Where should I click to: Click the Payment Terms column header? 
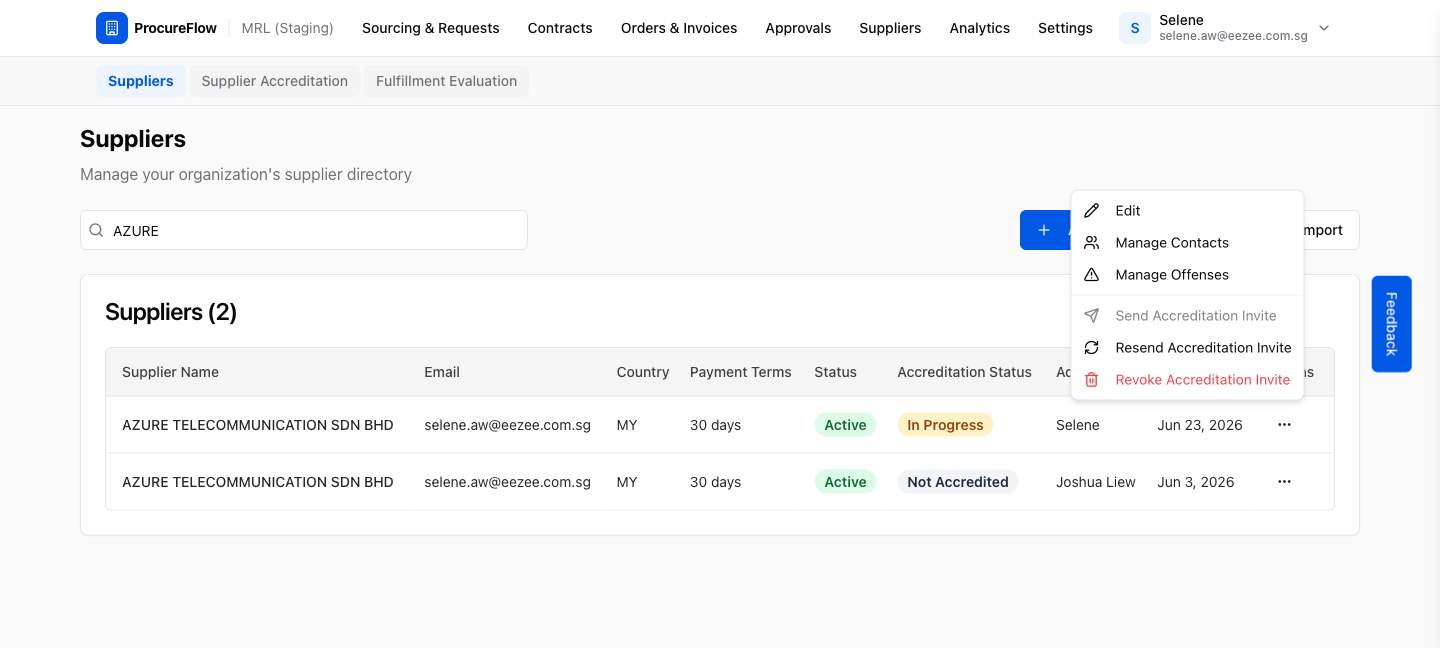click(741, 372)
